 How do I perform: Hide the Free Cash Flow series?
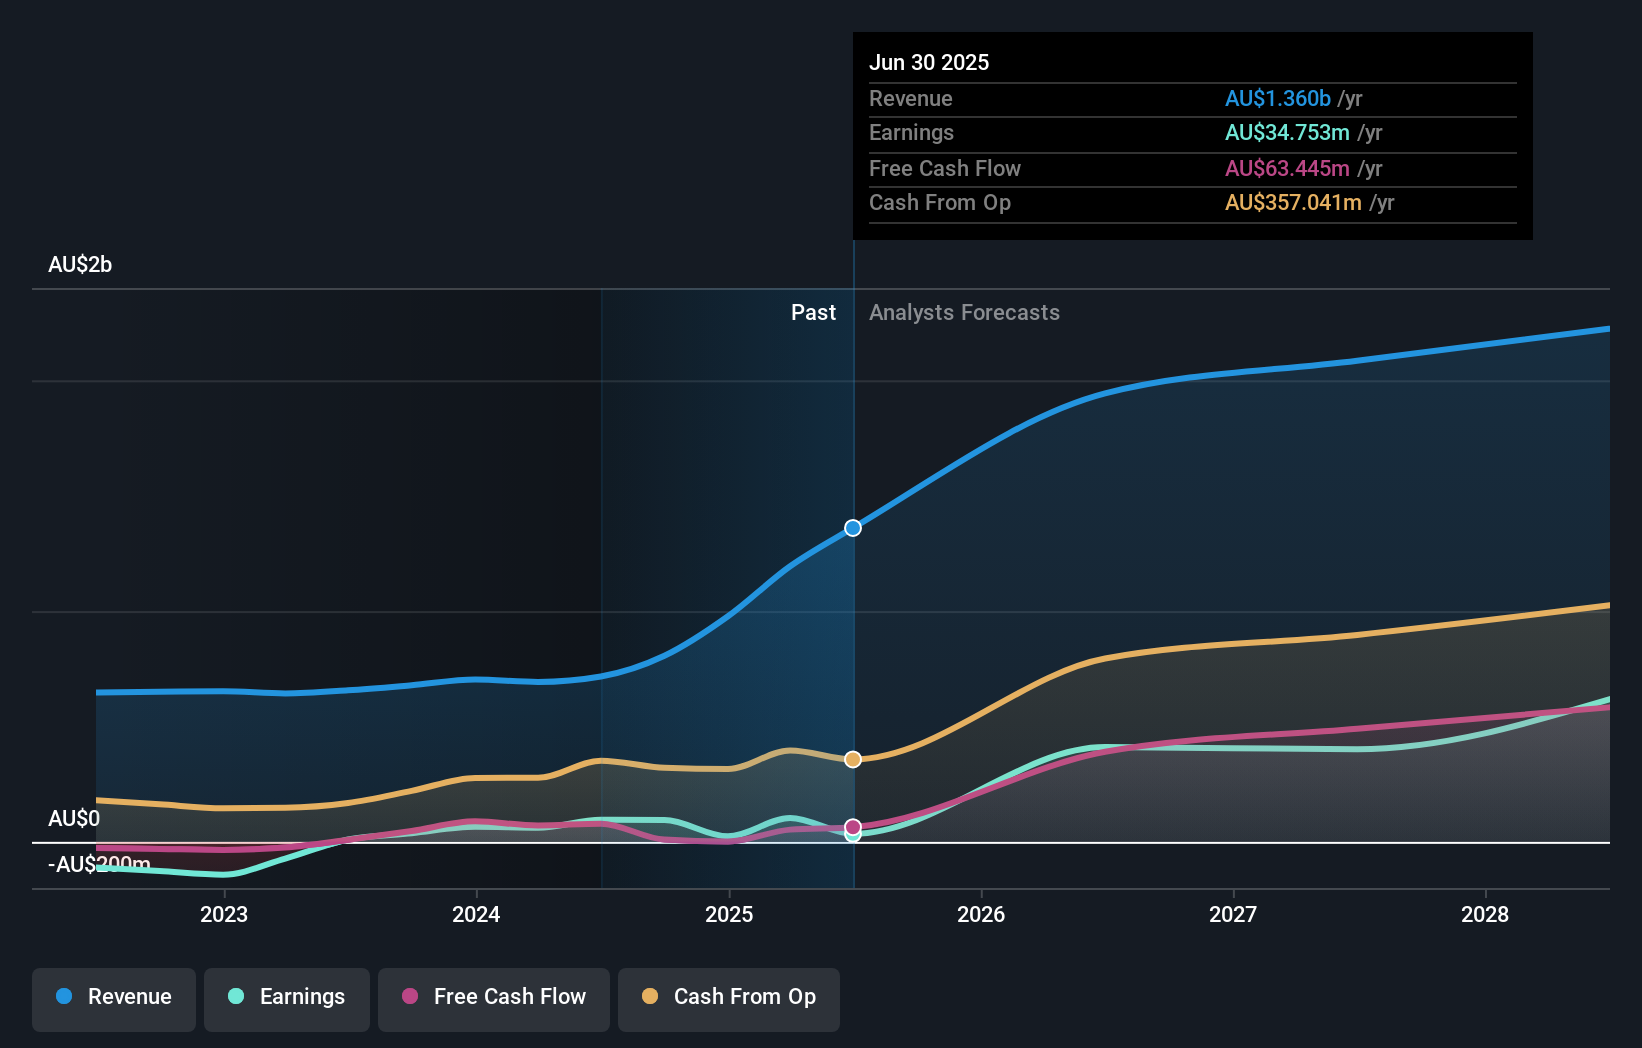click(x=493, y=998)
